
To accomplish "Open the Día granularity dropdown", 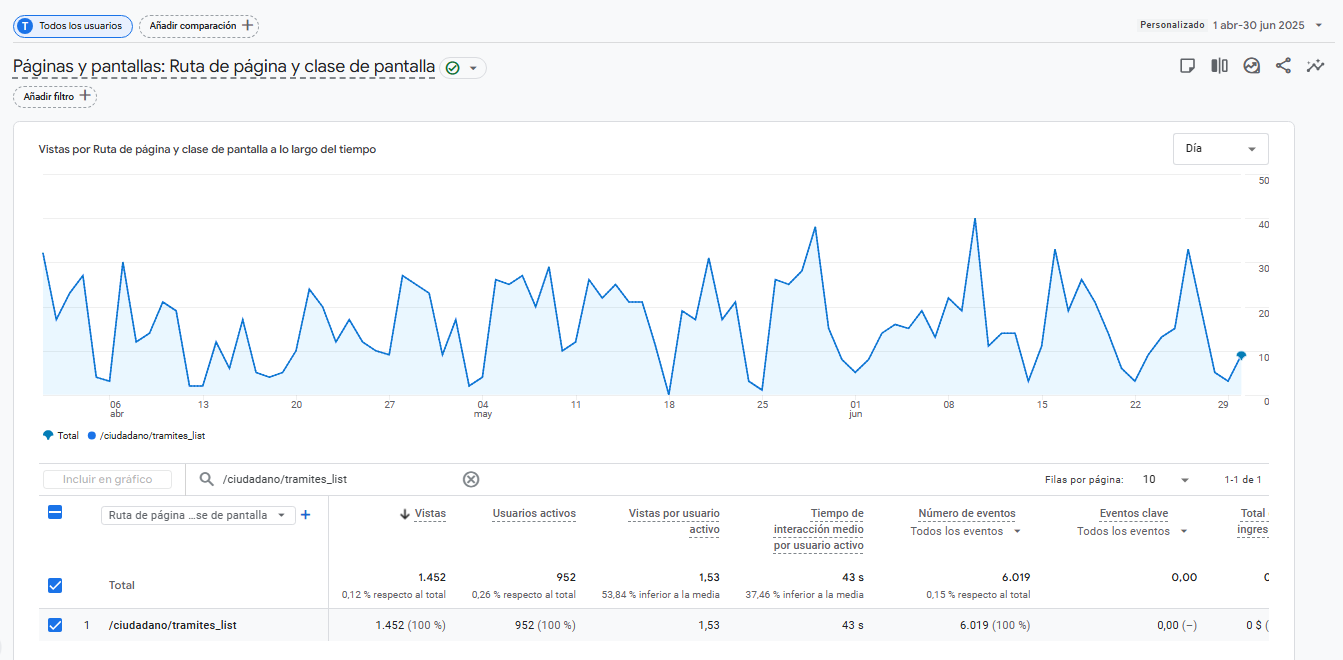I will (1220, 148).
